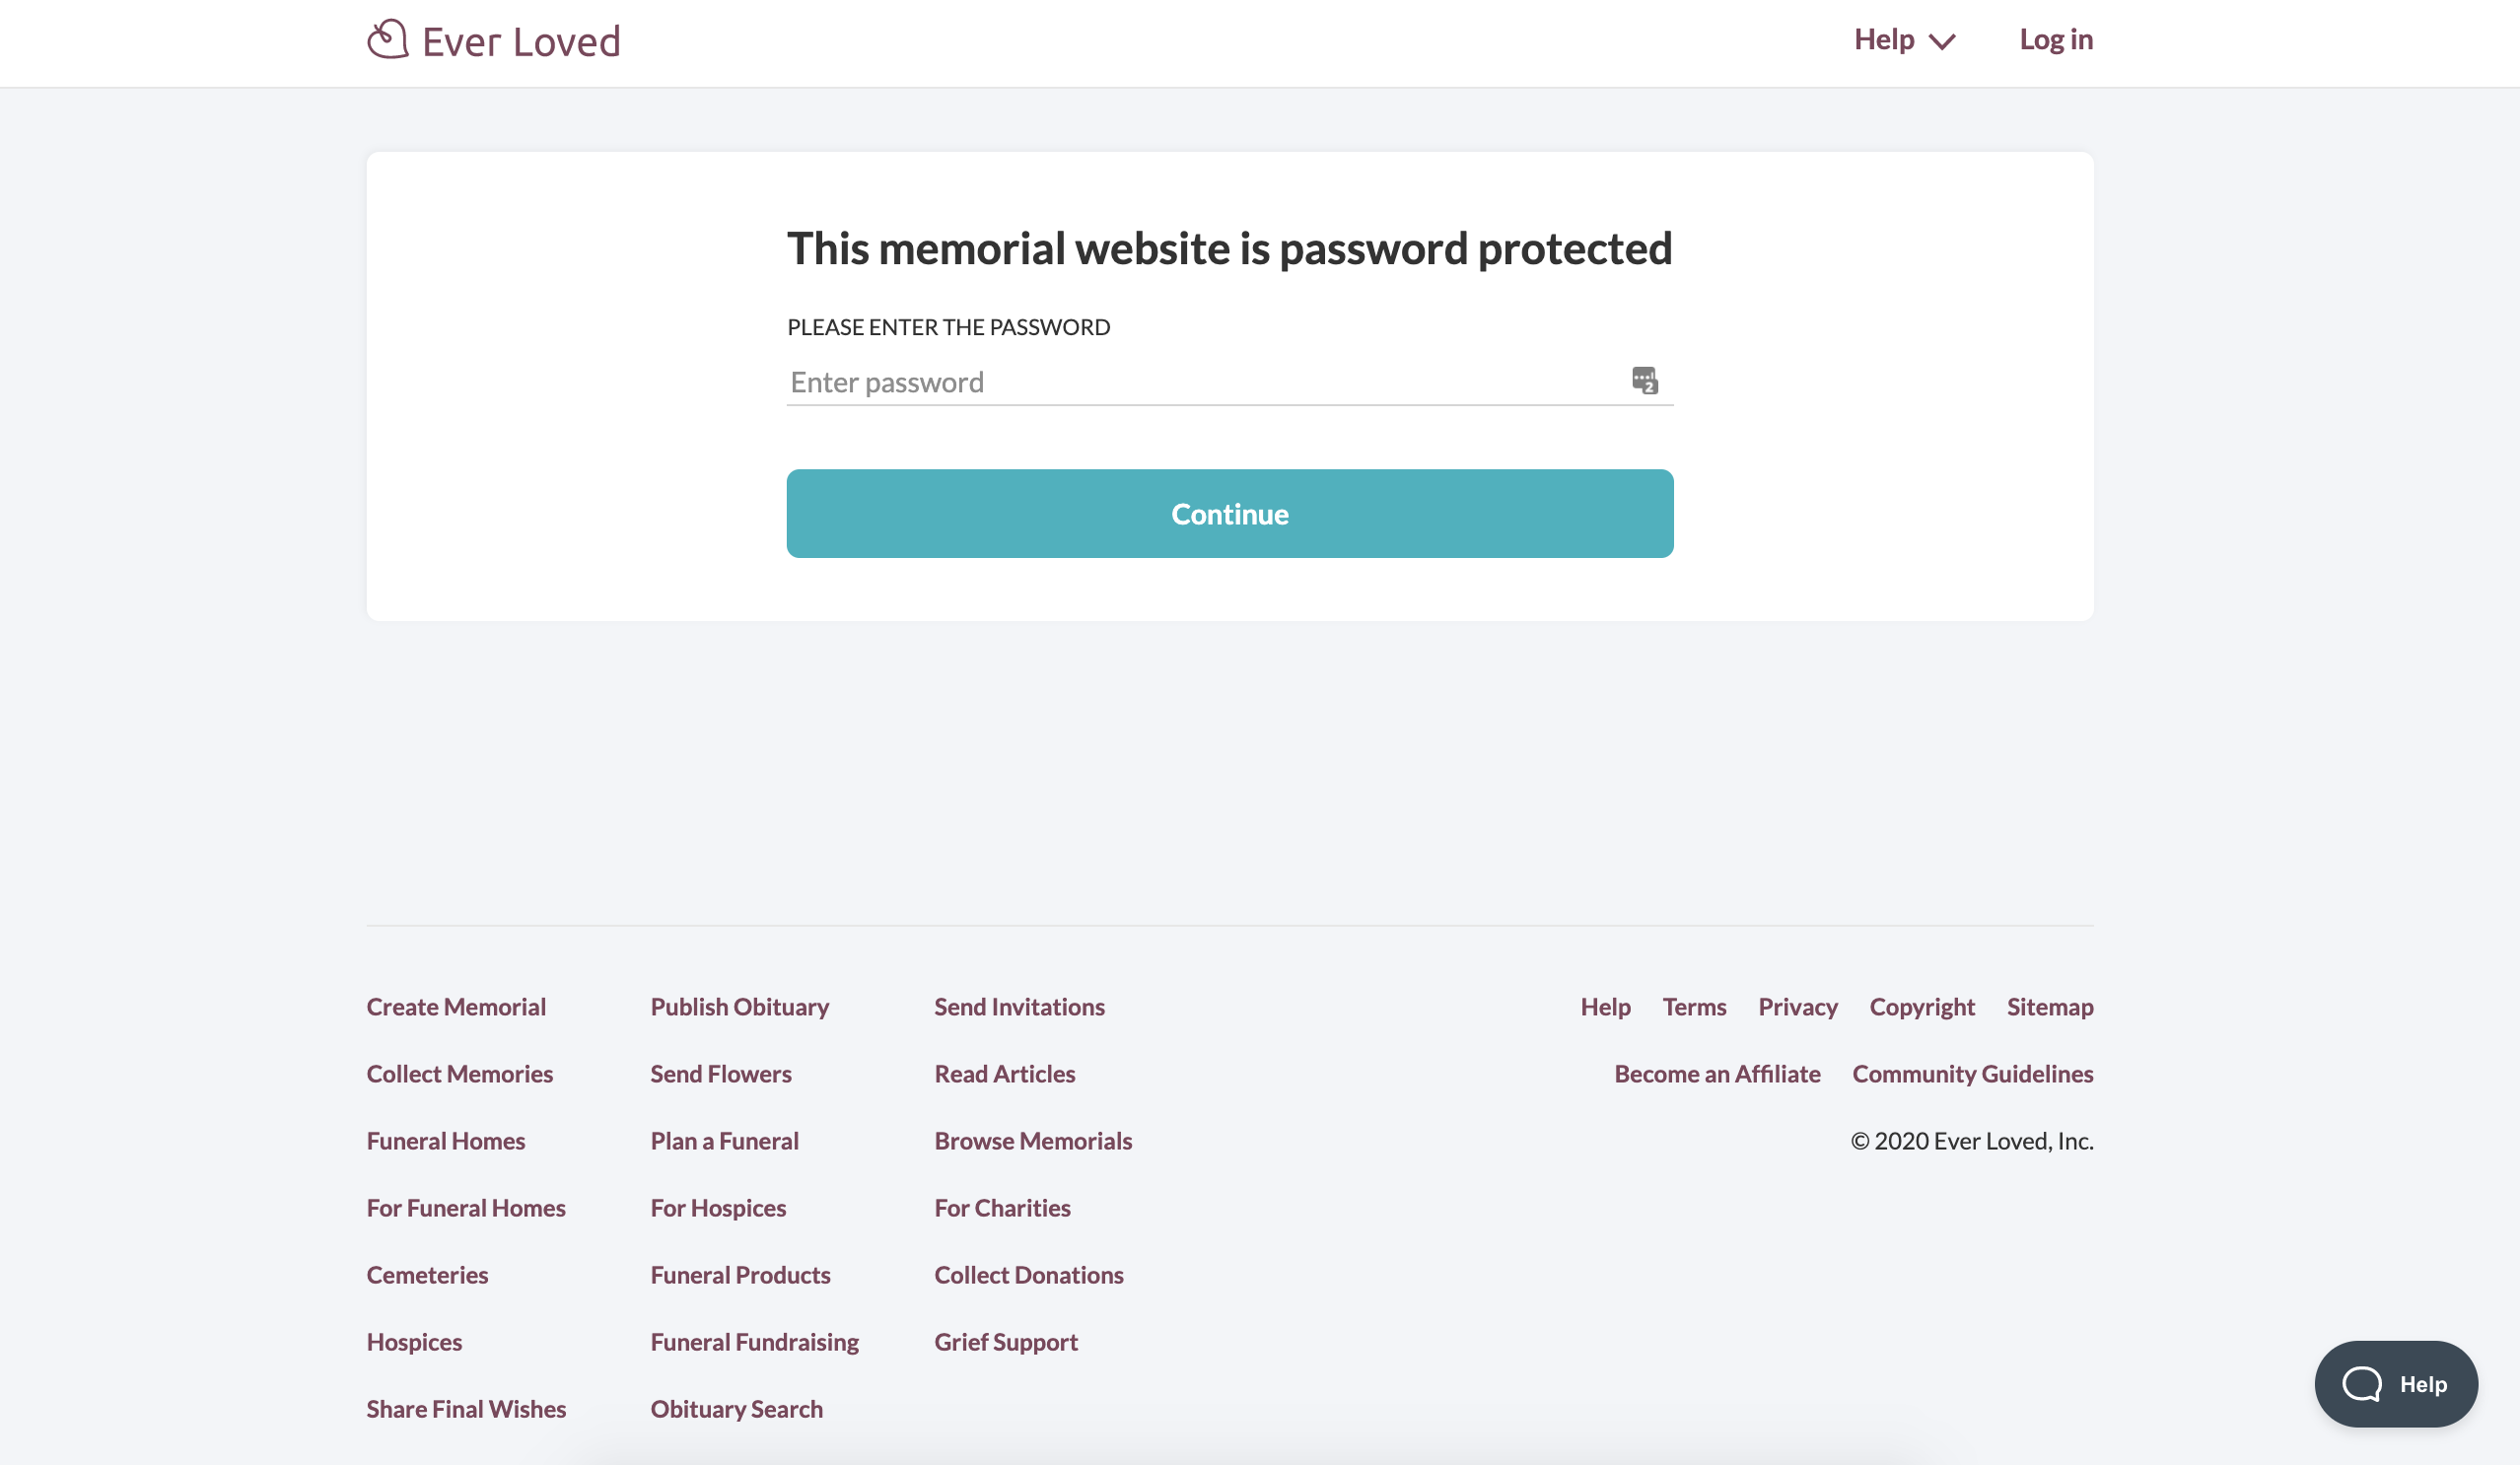This screenshot has width=2520, height=1465.
Task: Open Funeral Fundraising link
Action: pyautogui.click(x=754, y=1341)
